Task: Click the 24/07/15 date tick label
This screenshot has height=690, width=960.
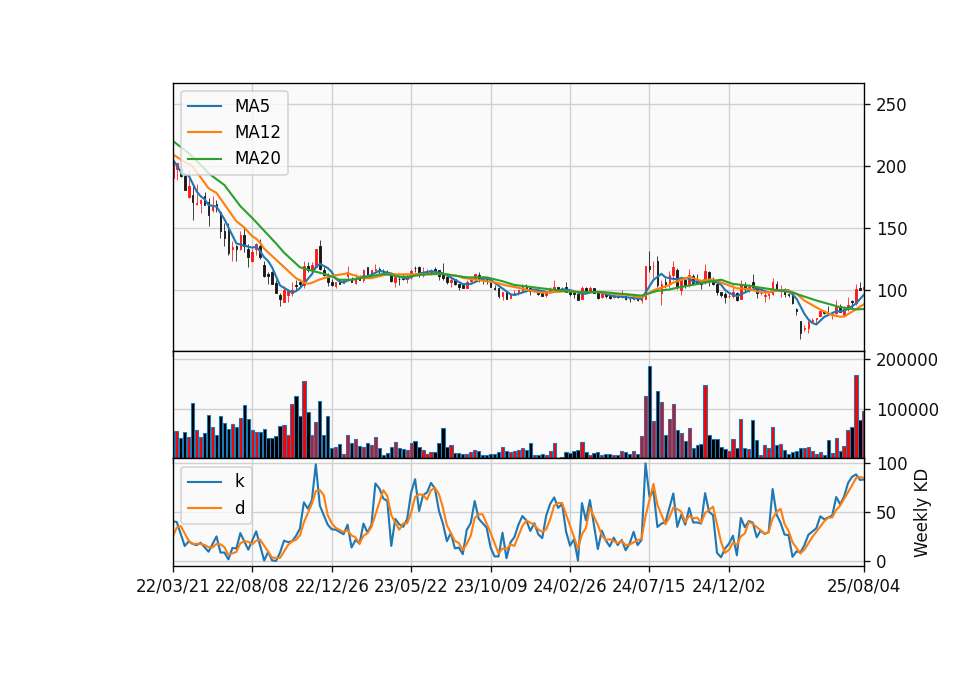Action: click(649, 586)
